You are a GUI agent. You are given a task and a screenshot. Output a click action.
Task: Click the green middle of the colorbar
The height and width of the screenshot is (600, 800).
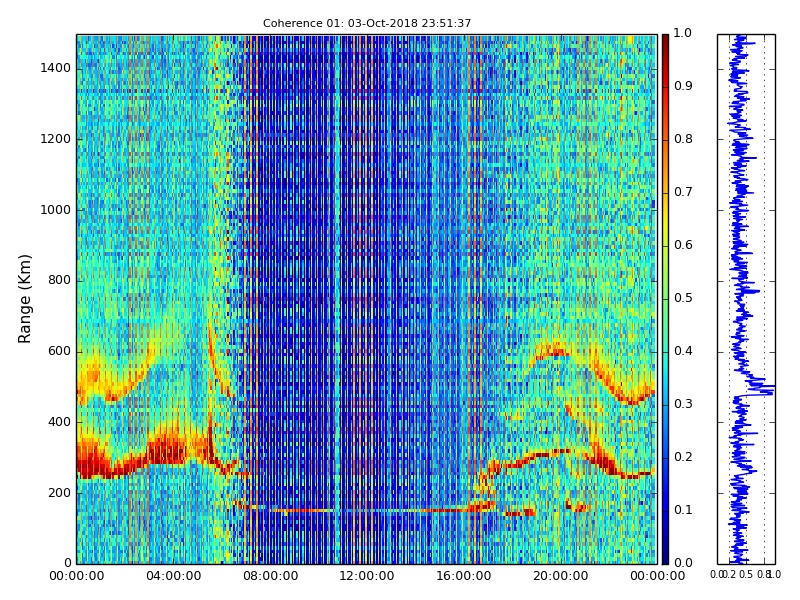point(665,299)
